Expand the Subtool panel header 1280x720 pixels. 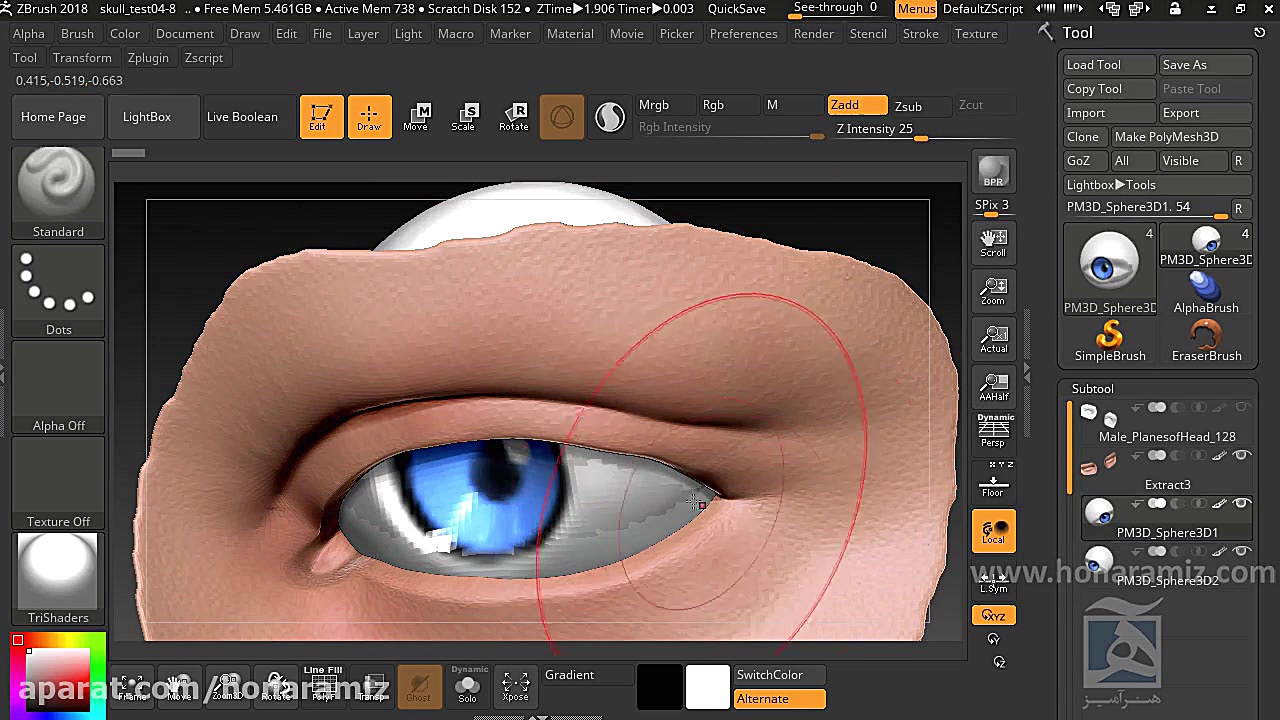point(1092,388)
